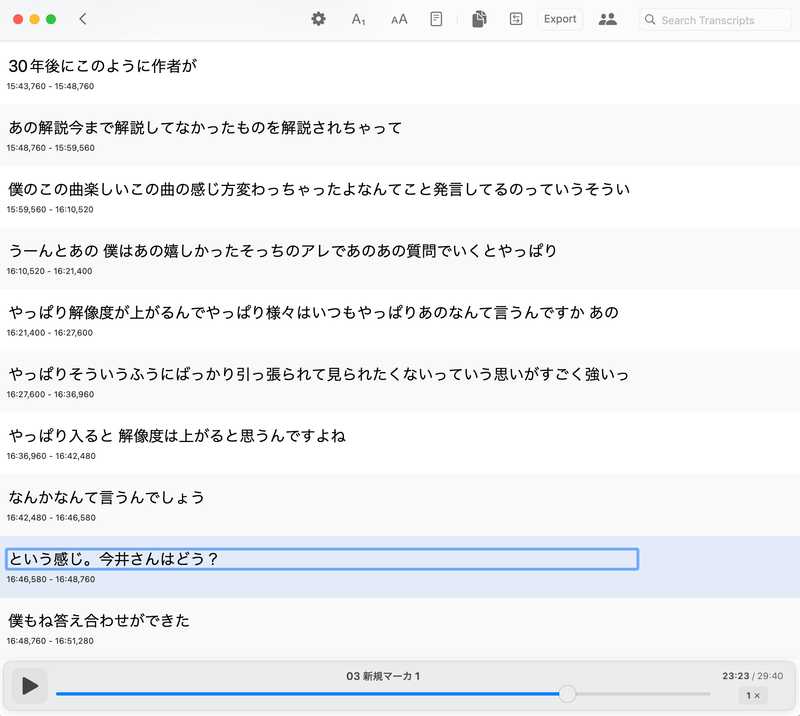The width and height of the screenshot is (800, 716).
Task: Open the Export menu
Action: pyautogui.click(x=559, y=18)
